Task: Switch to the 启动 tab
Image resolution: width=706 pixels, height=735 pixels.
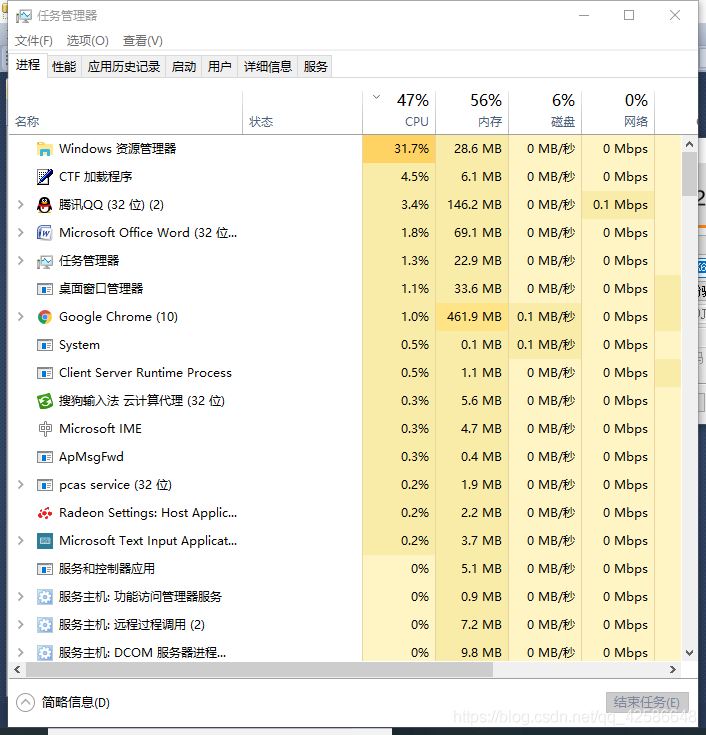Action: coord(184,66)
